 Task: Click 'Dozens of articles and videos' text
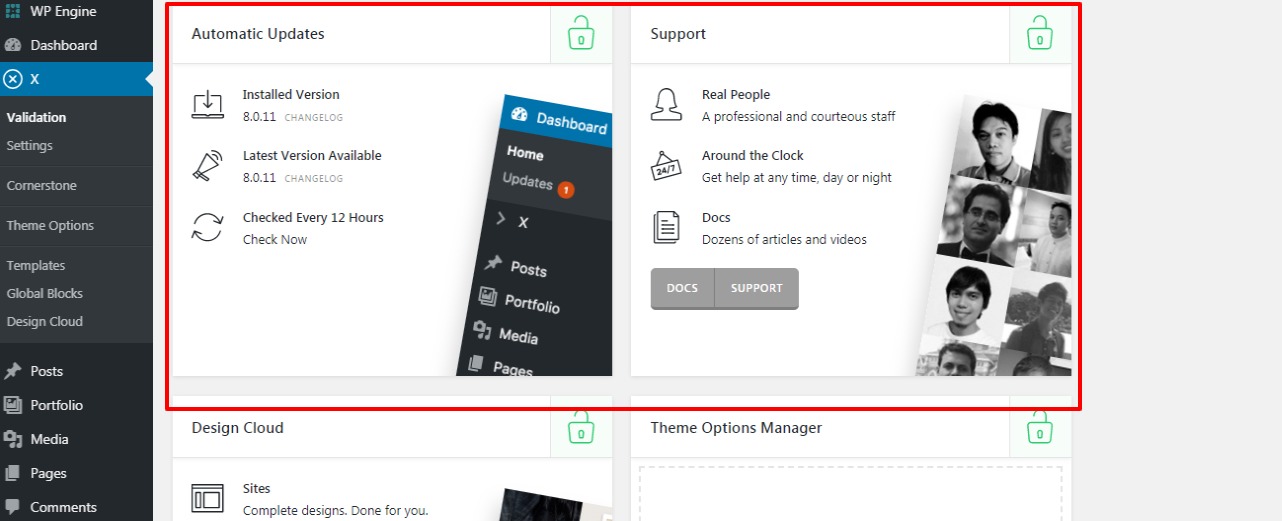784,239
